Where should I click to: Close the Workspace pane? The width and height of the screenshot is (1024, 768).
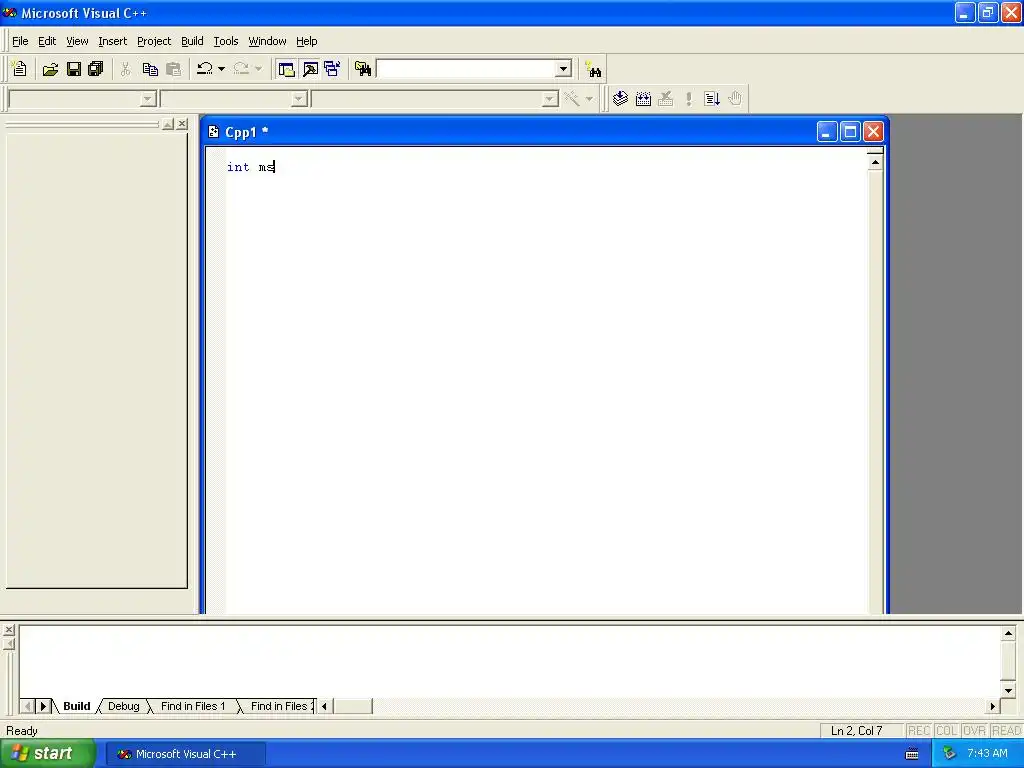182,123
